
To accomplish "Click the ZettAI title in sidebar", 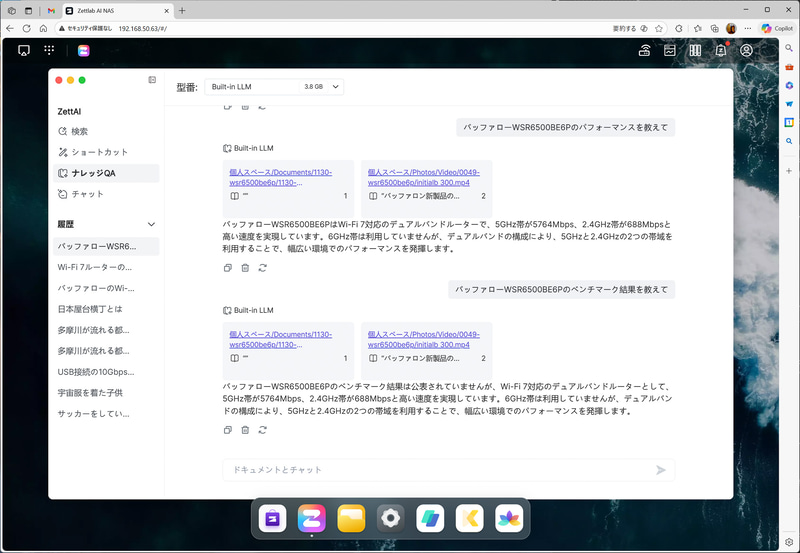I will coord(69,112).
